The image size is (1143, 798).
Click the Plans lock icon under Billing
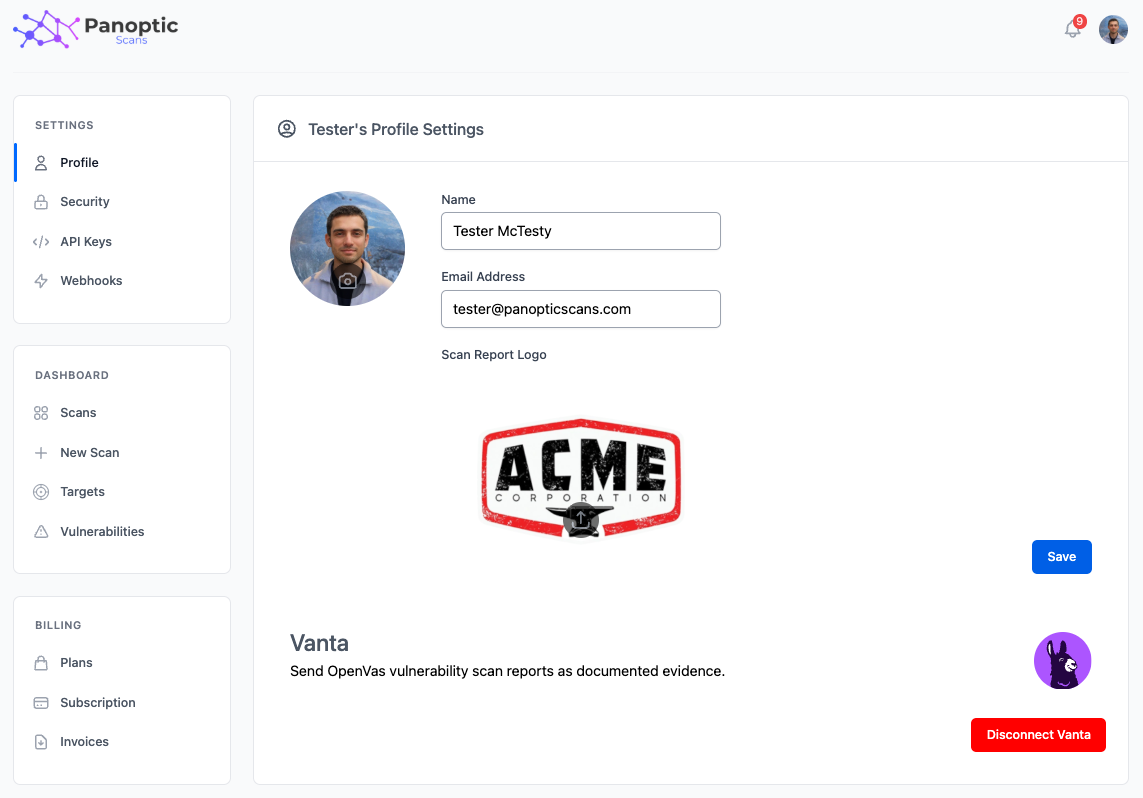point(41,662)
